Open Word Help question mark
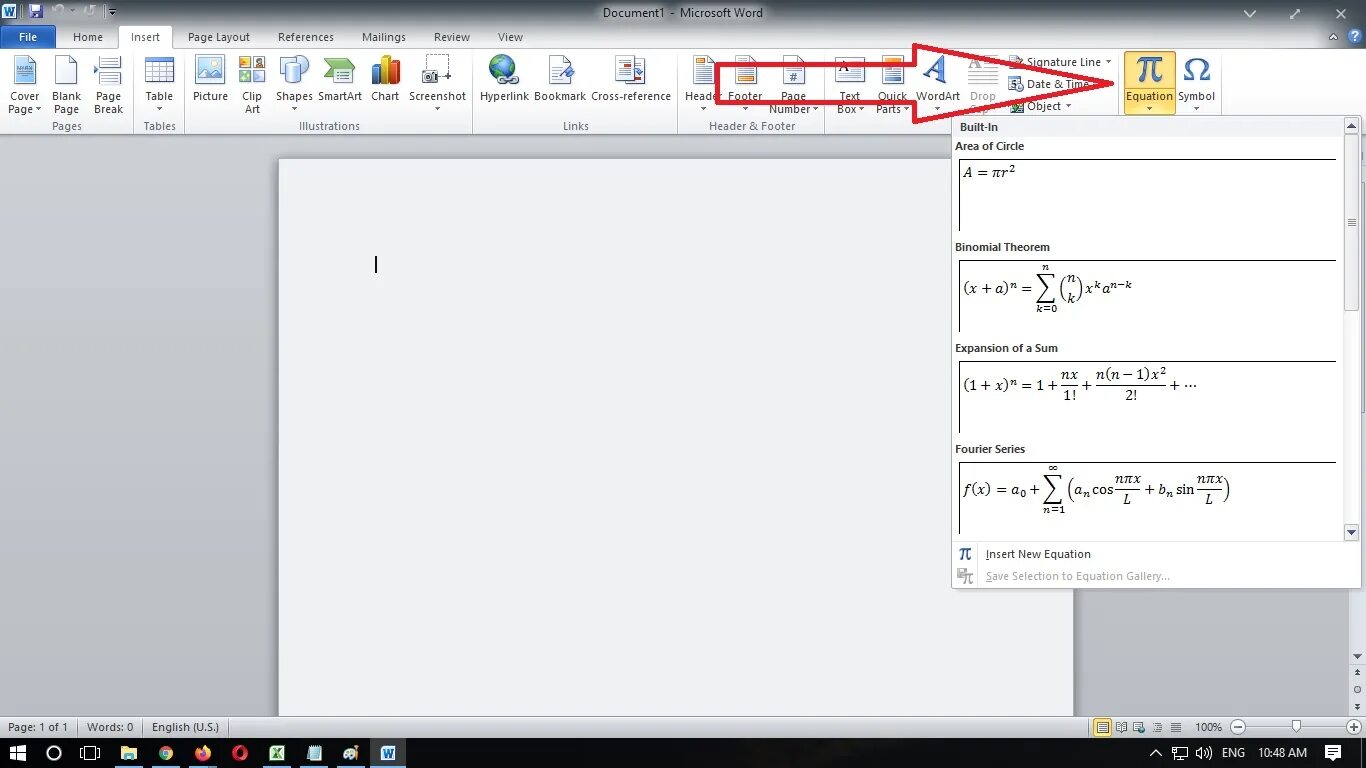This screenshot has width=1366, height=768. coord(1355,36)
